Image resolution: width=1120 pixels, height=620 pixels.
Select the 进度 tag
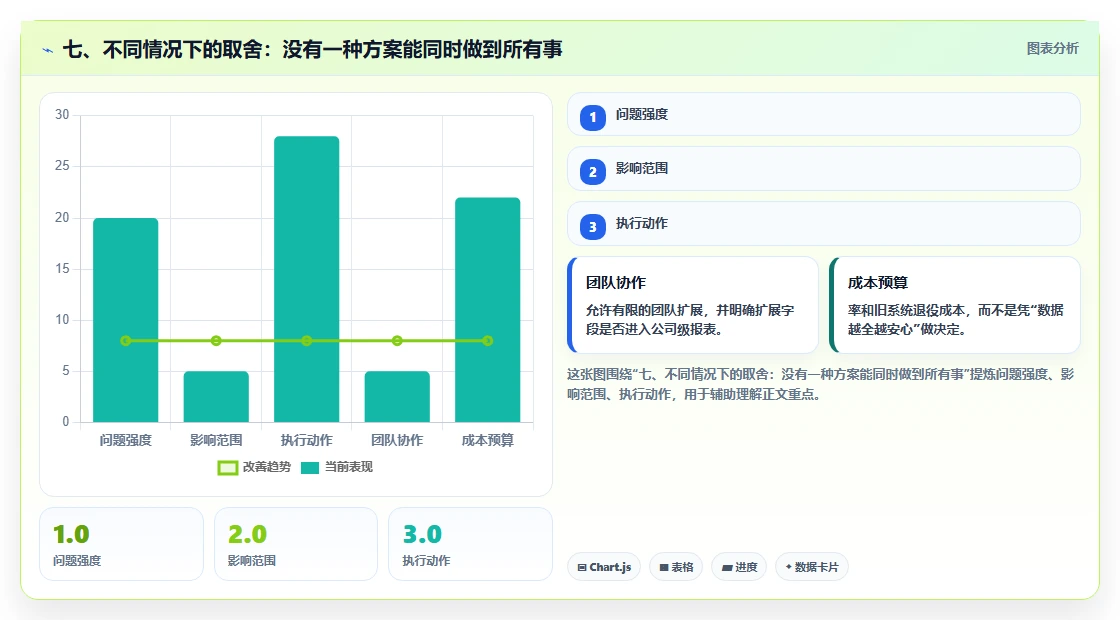pyautogui.click(x=739, y=567)
